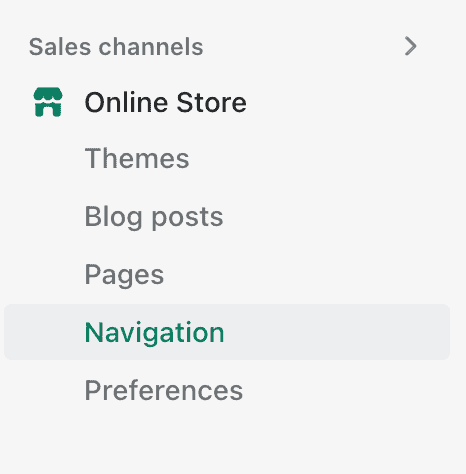Select Blog posts under Online Store

(154, 217)
